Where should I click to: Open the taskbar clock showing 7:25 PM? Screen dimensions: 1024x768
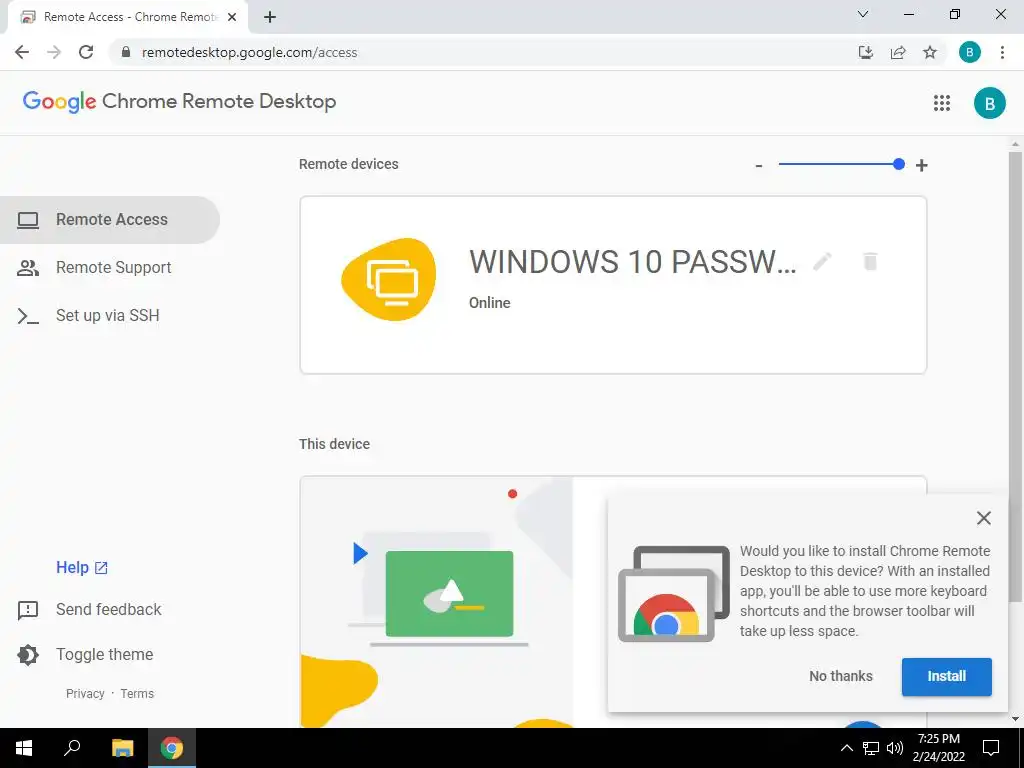(938, 748)
